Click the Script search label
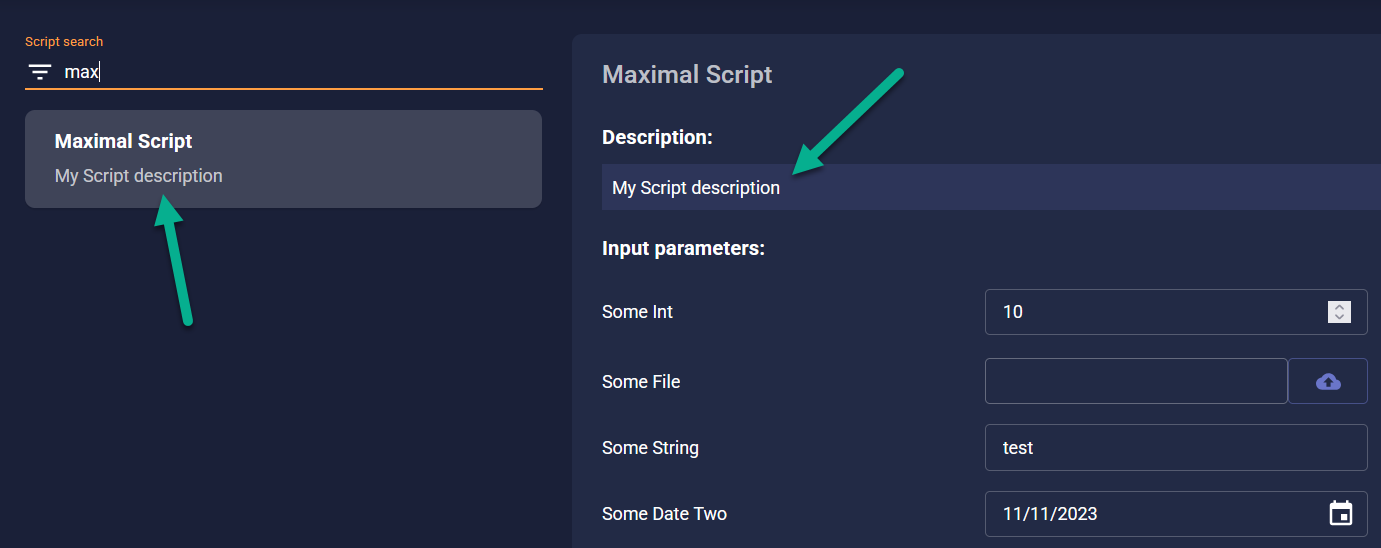This screenshot has height=548, width=1381. tap(64, 41)
